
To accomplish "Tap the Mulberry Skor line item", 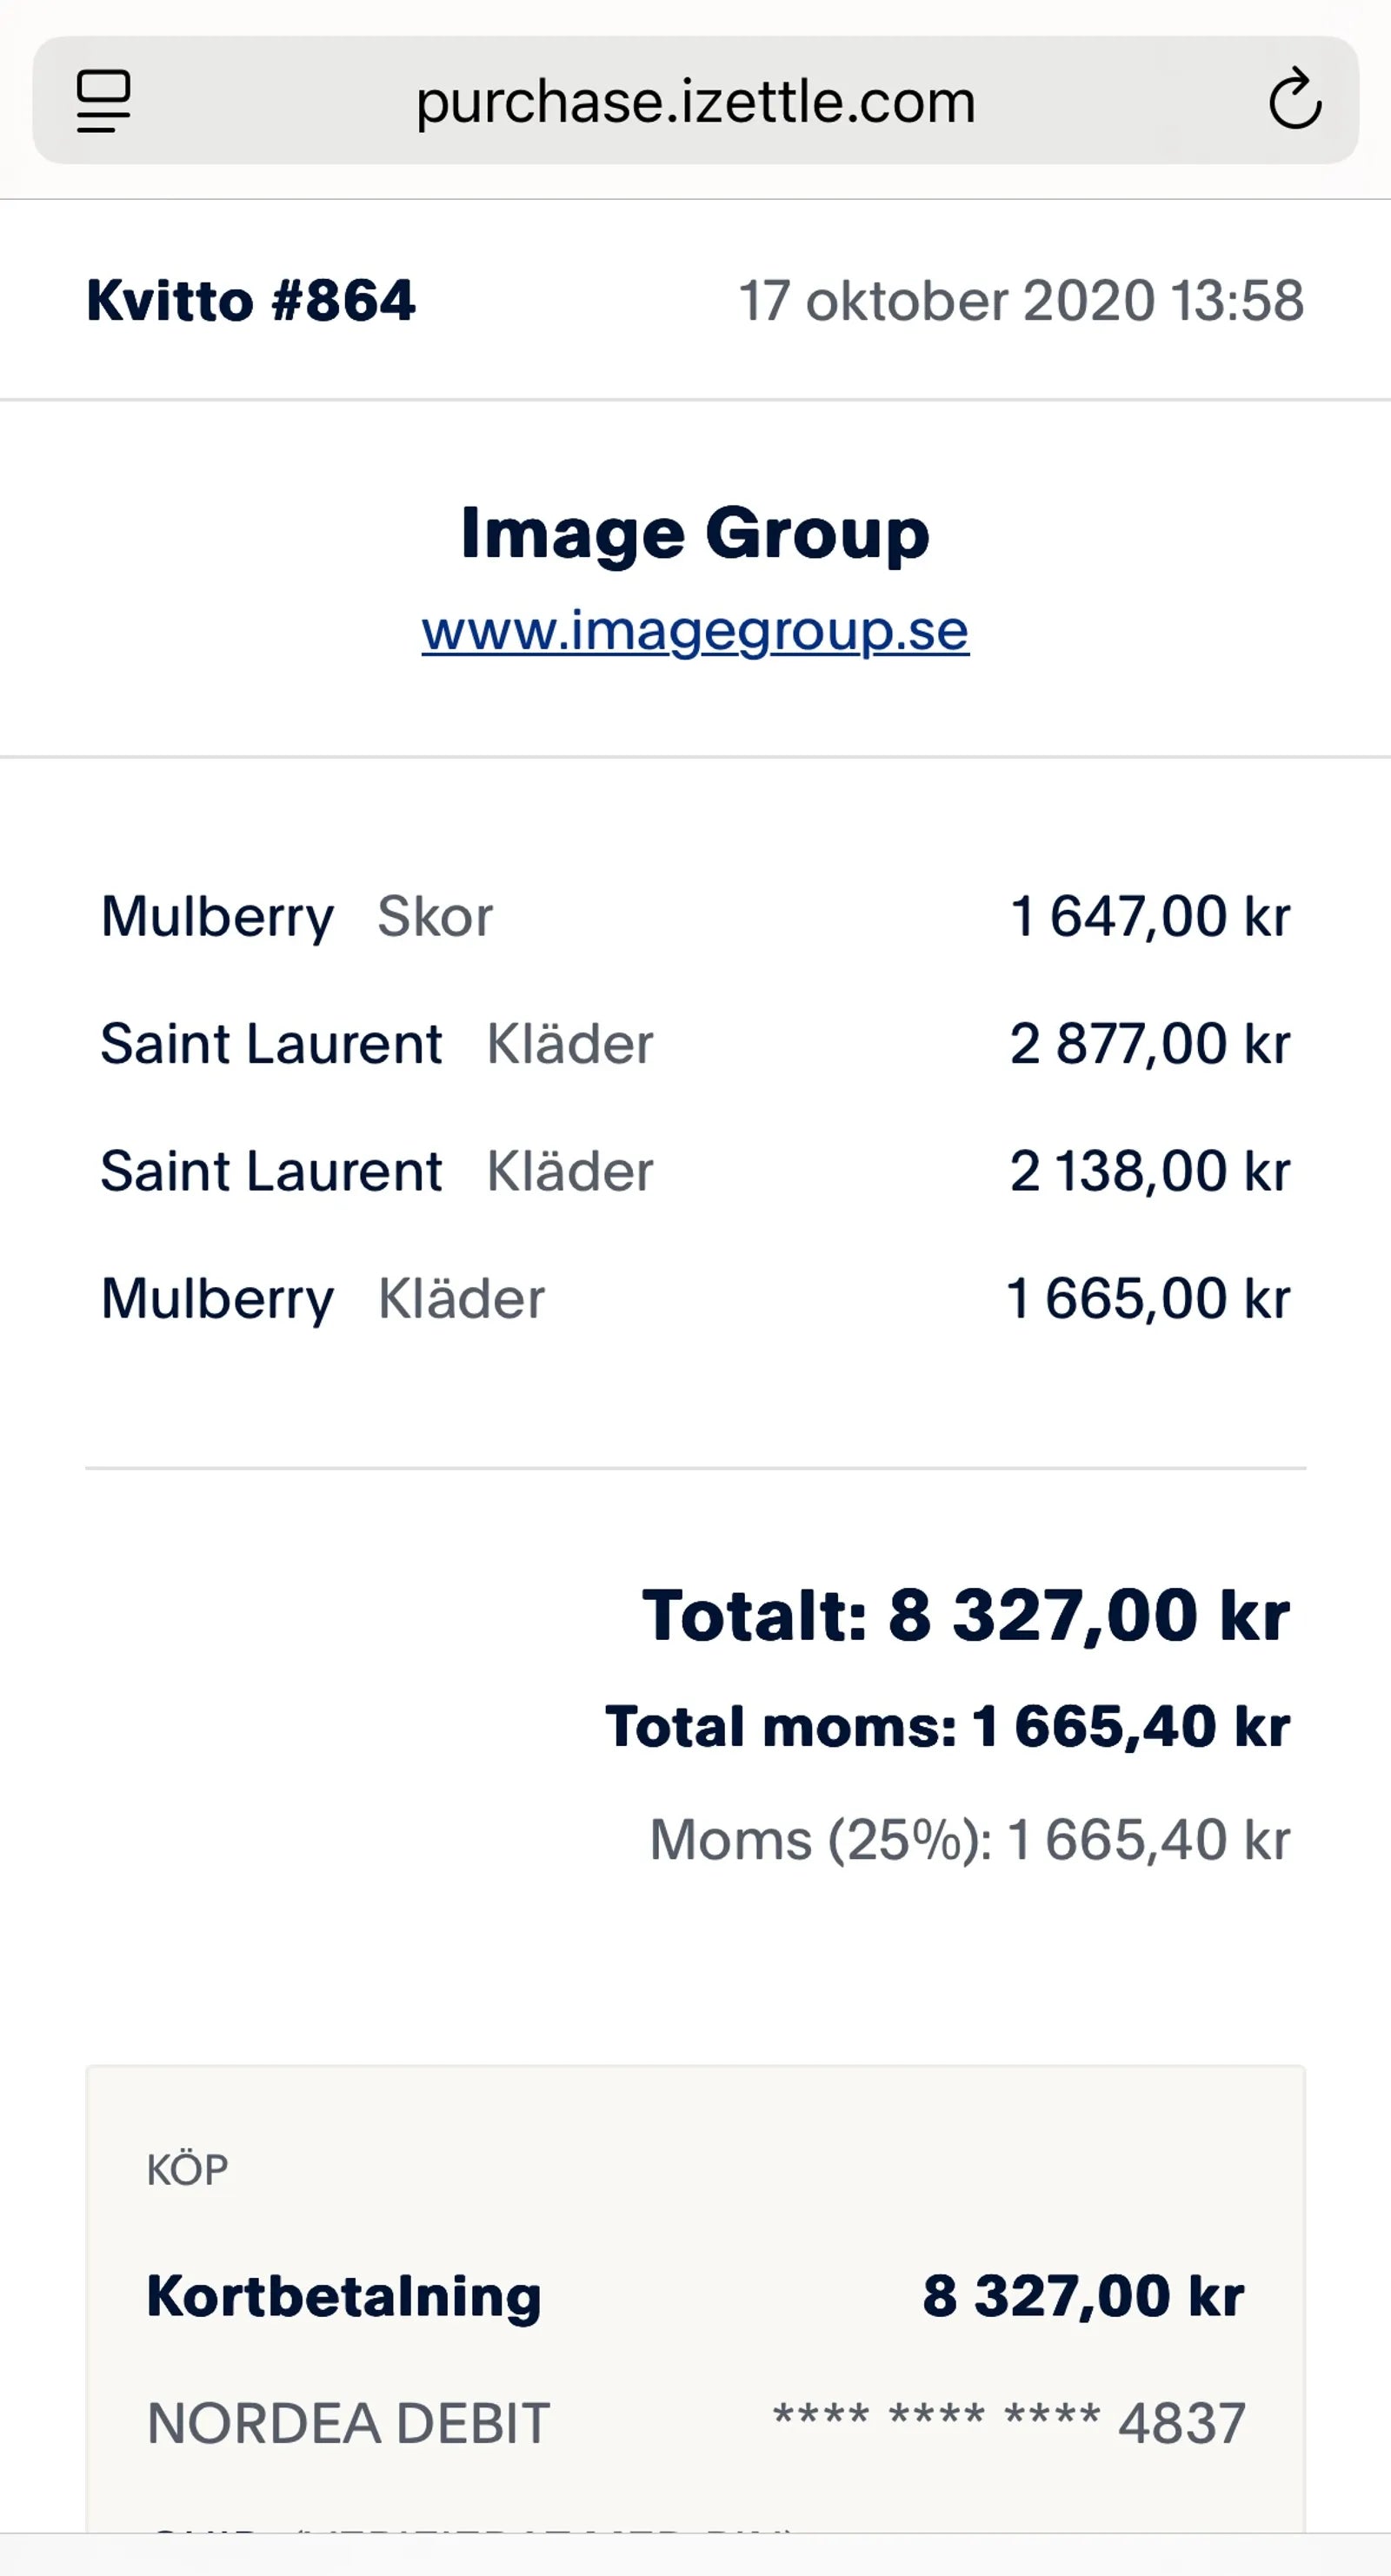I will point(695,916).
